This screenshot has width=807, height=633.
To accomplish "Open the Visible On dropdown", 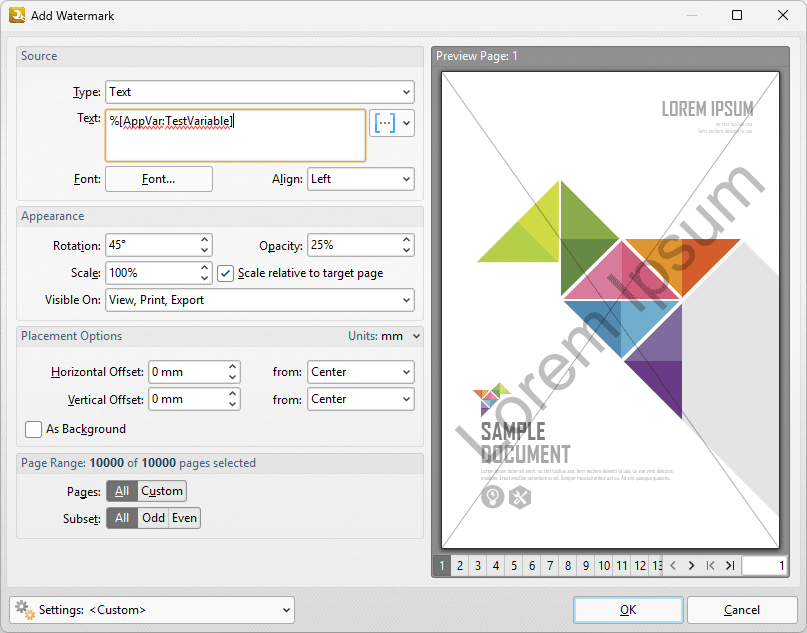I will [260, 300].
